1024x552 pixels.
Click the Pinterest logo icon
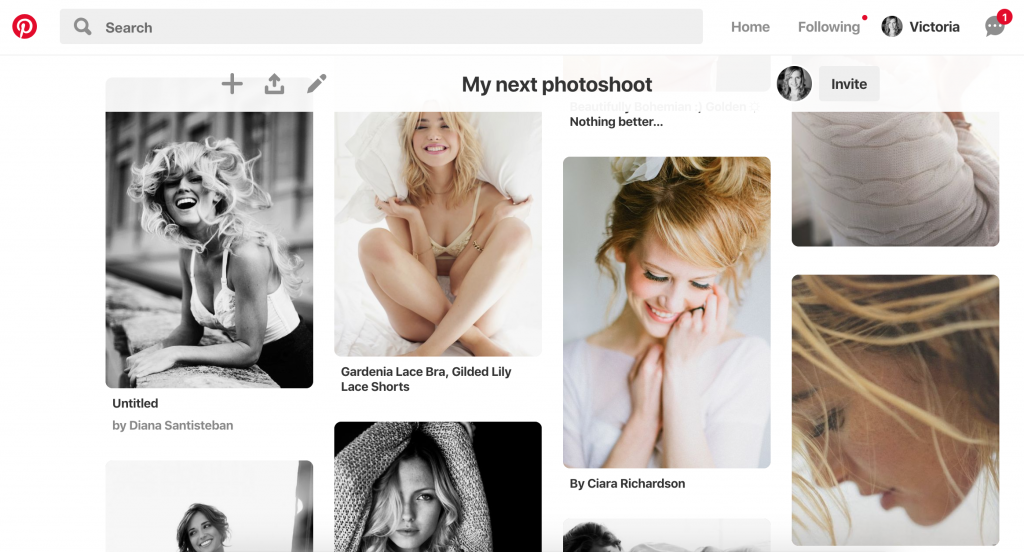[x=25, y=27]
